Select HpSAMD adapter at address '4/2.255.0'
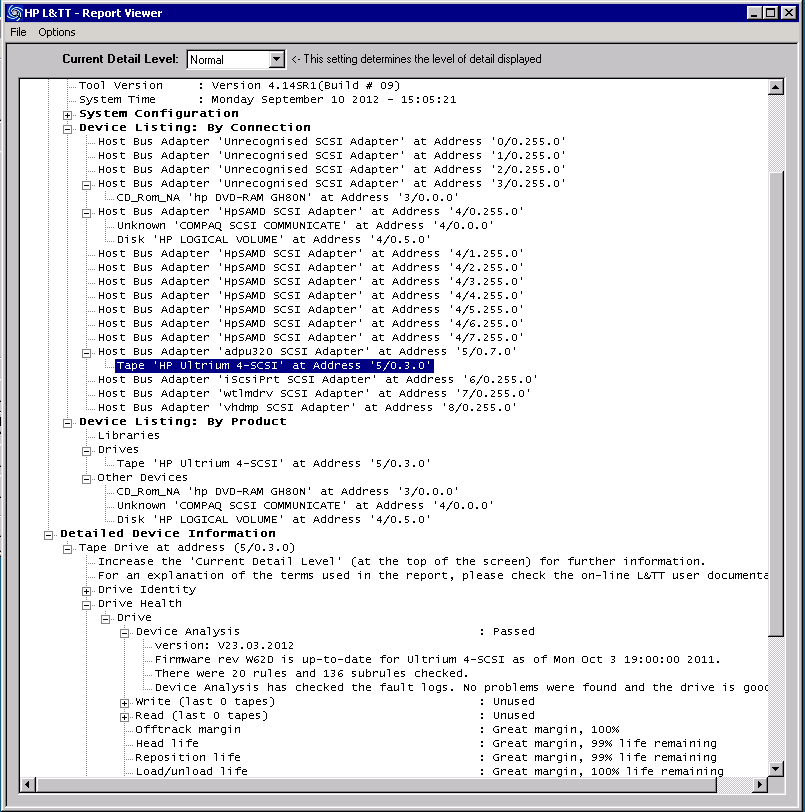Screen dimensions: 805x812 311,267
